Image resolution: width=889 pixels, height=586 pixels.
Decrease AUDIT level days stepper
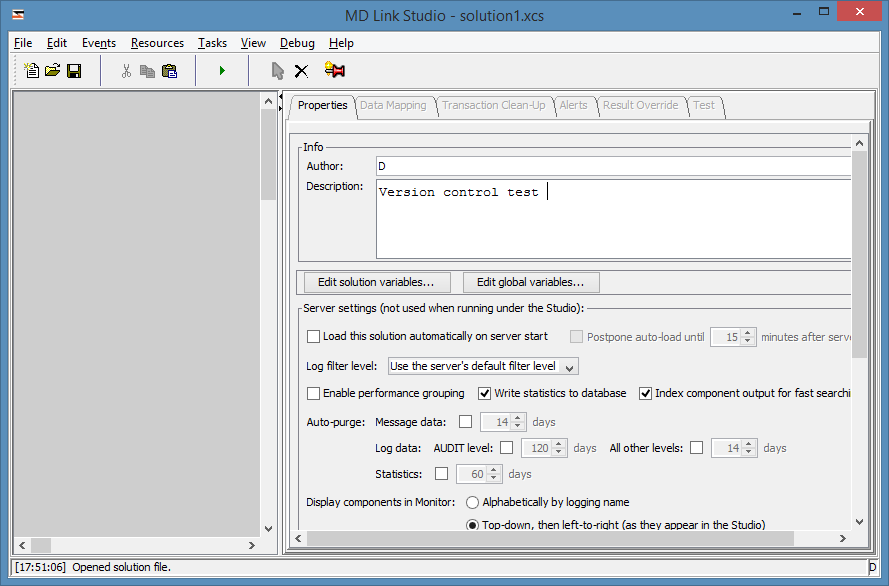click(559, 452)
